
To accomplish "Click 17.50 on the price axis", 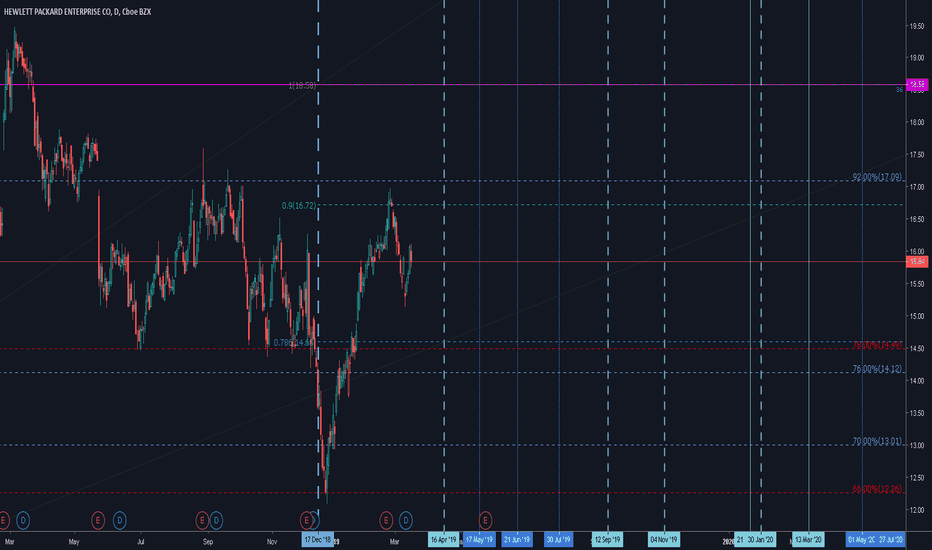I will click(x=917, y=155).
